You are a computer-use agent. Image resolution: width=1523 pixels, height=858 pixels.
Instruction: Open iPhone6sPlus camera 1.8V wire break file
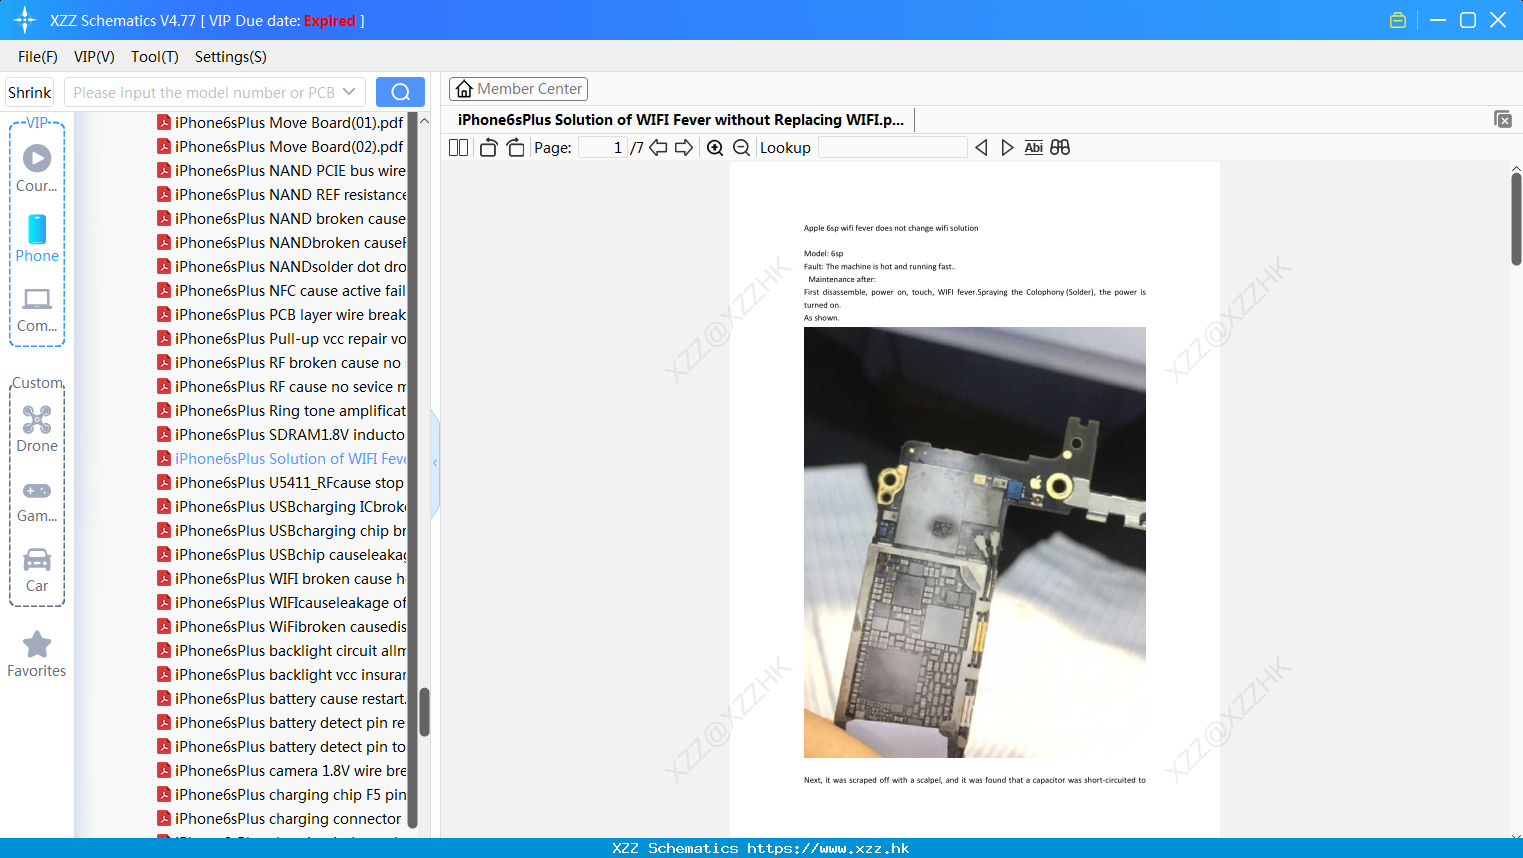[281, 771]
